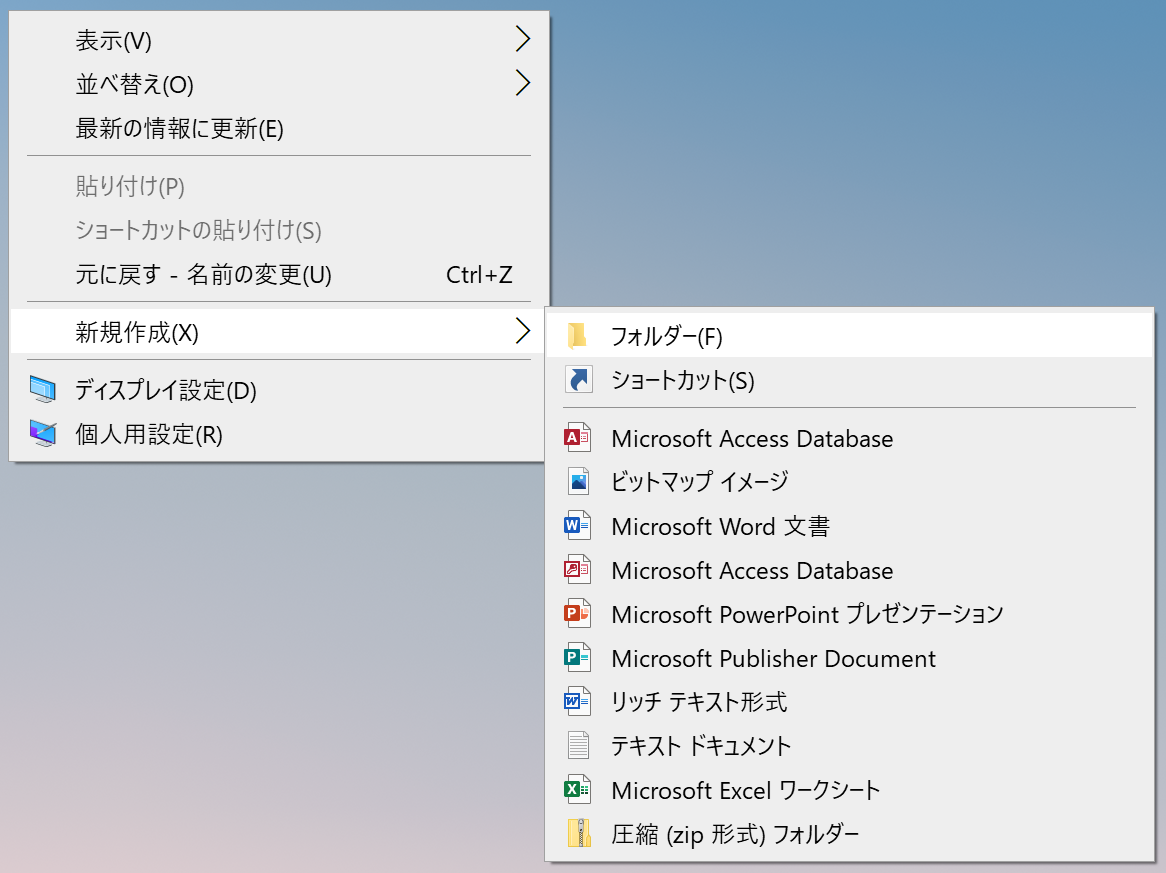
Task: Create a Microsoft PowerPoint プレゼンテーション
Action: tap(849, 613)
